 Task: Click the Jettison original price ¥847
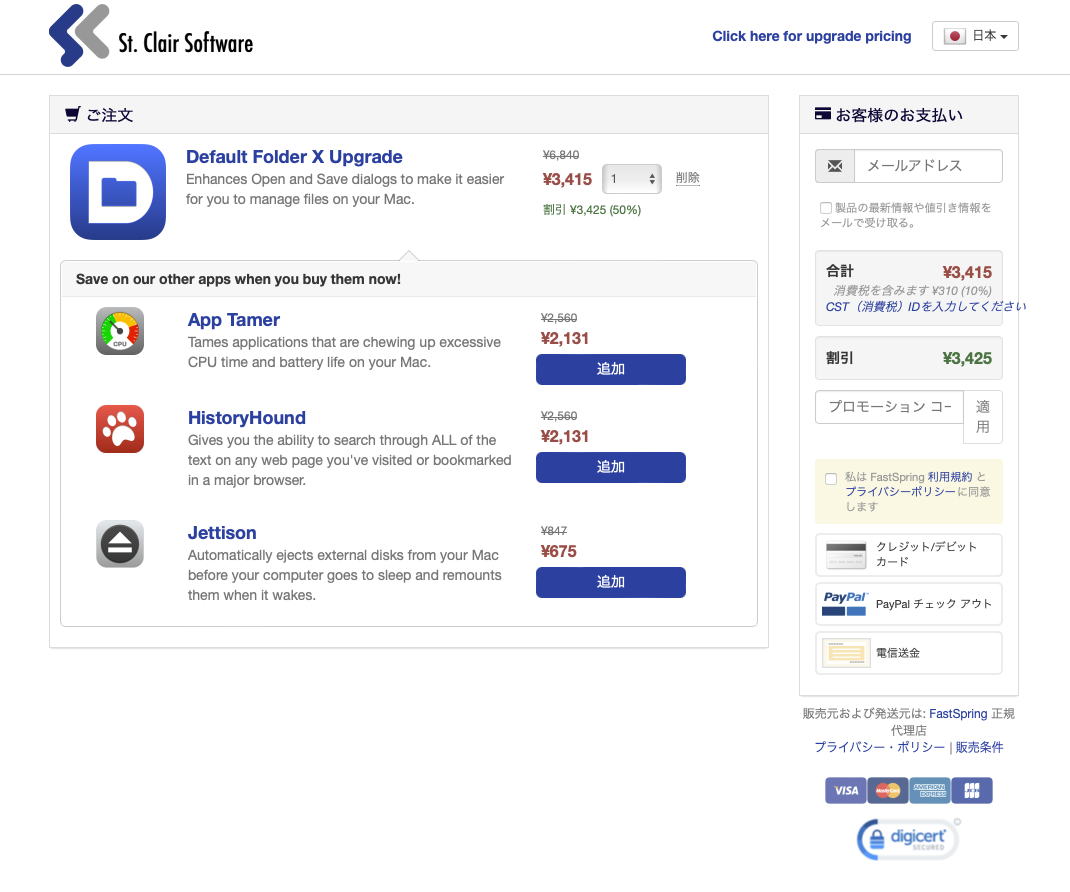click(553, 530)
